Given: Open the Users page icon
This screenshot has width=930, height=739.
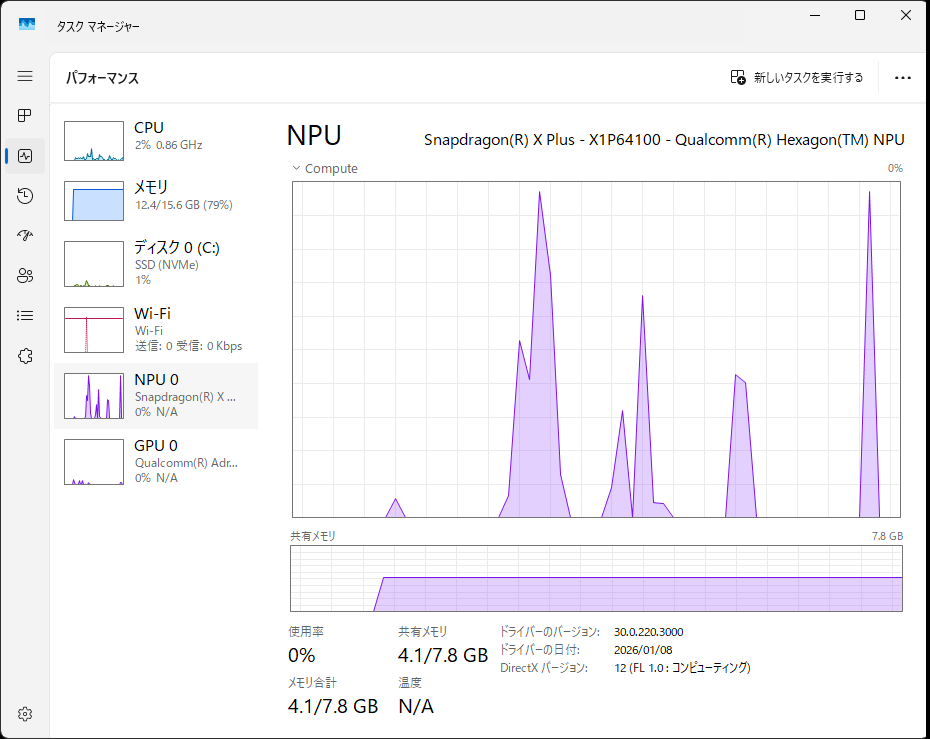Looking at the screenshot, I should tap(25, 276).
